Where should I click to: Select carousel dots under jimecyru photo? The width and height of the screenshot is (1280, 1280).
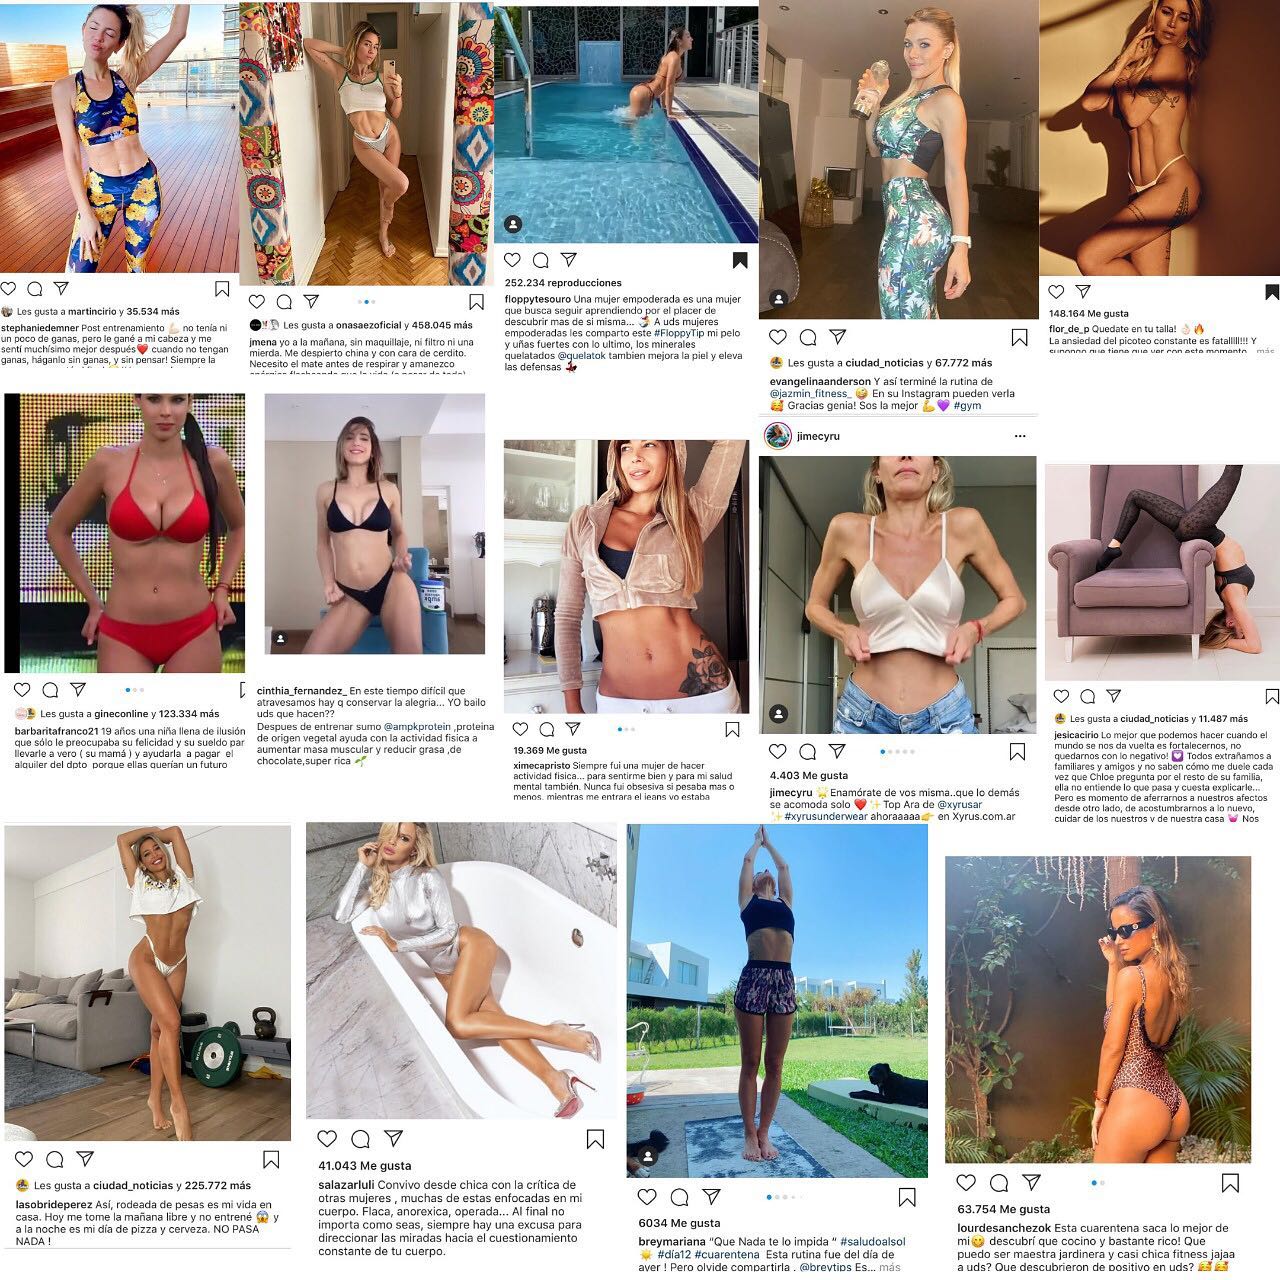897,751
